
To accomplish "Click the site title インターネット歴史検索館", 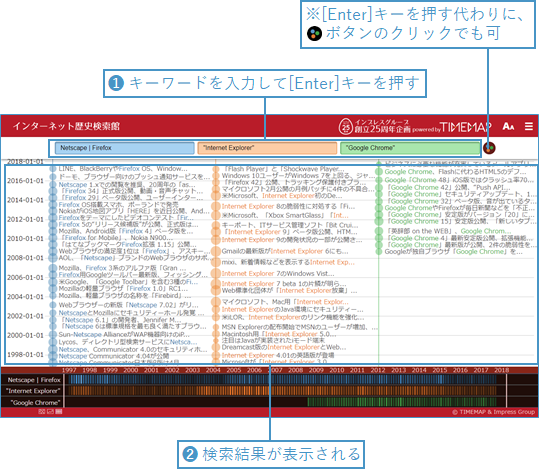I will point(66,126).
